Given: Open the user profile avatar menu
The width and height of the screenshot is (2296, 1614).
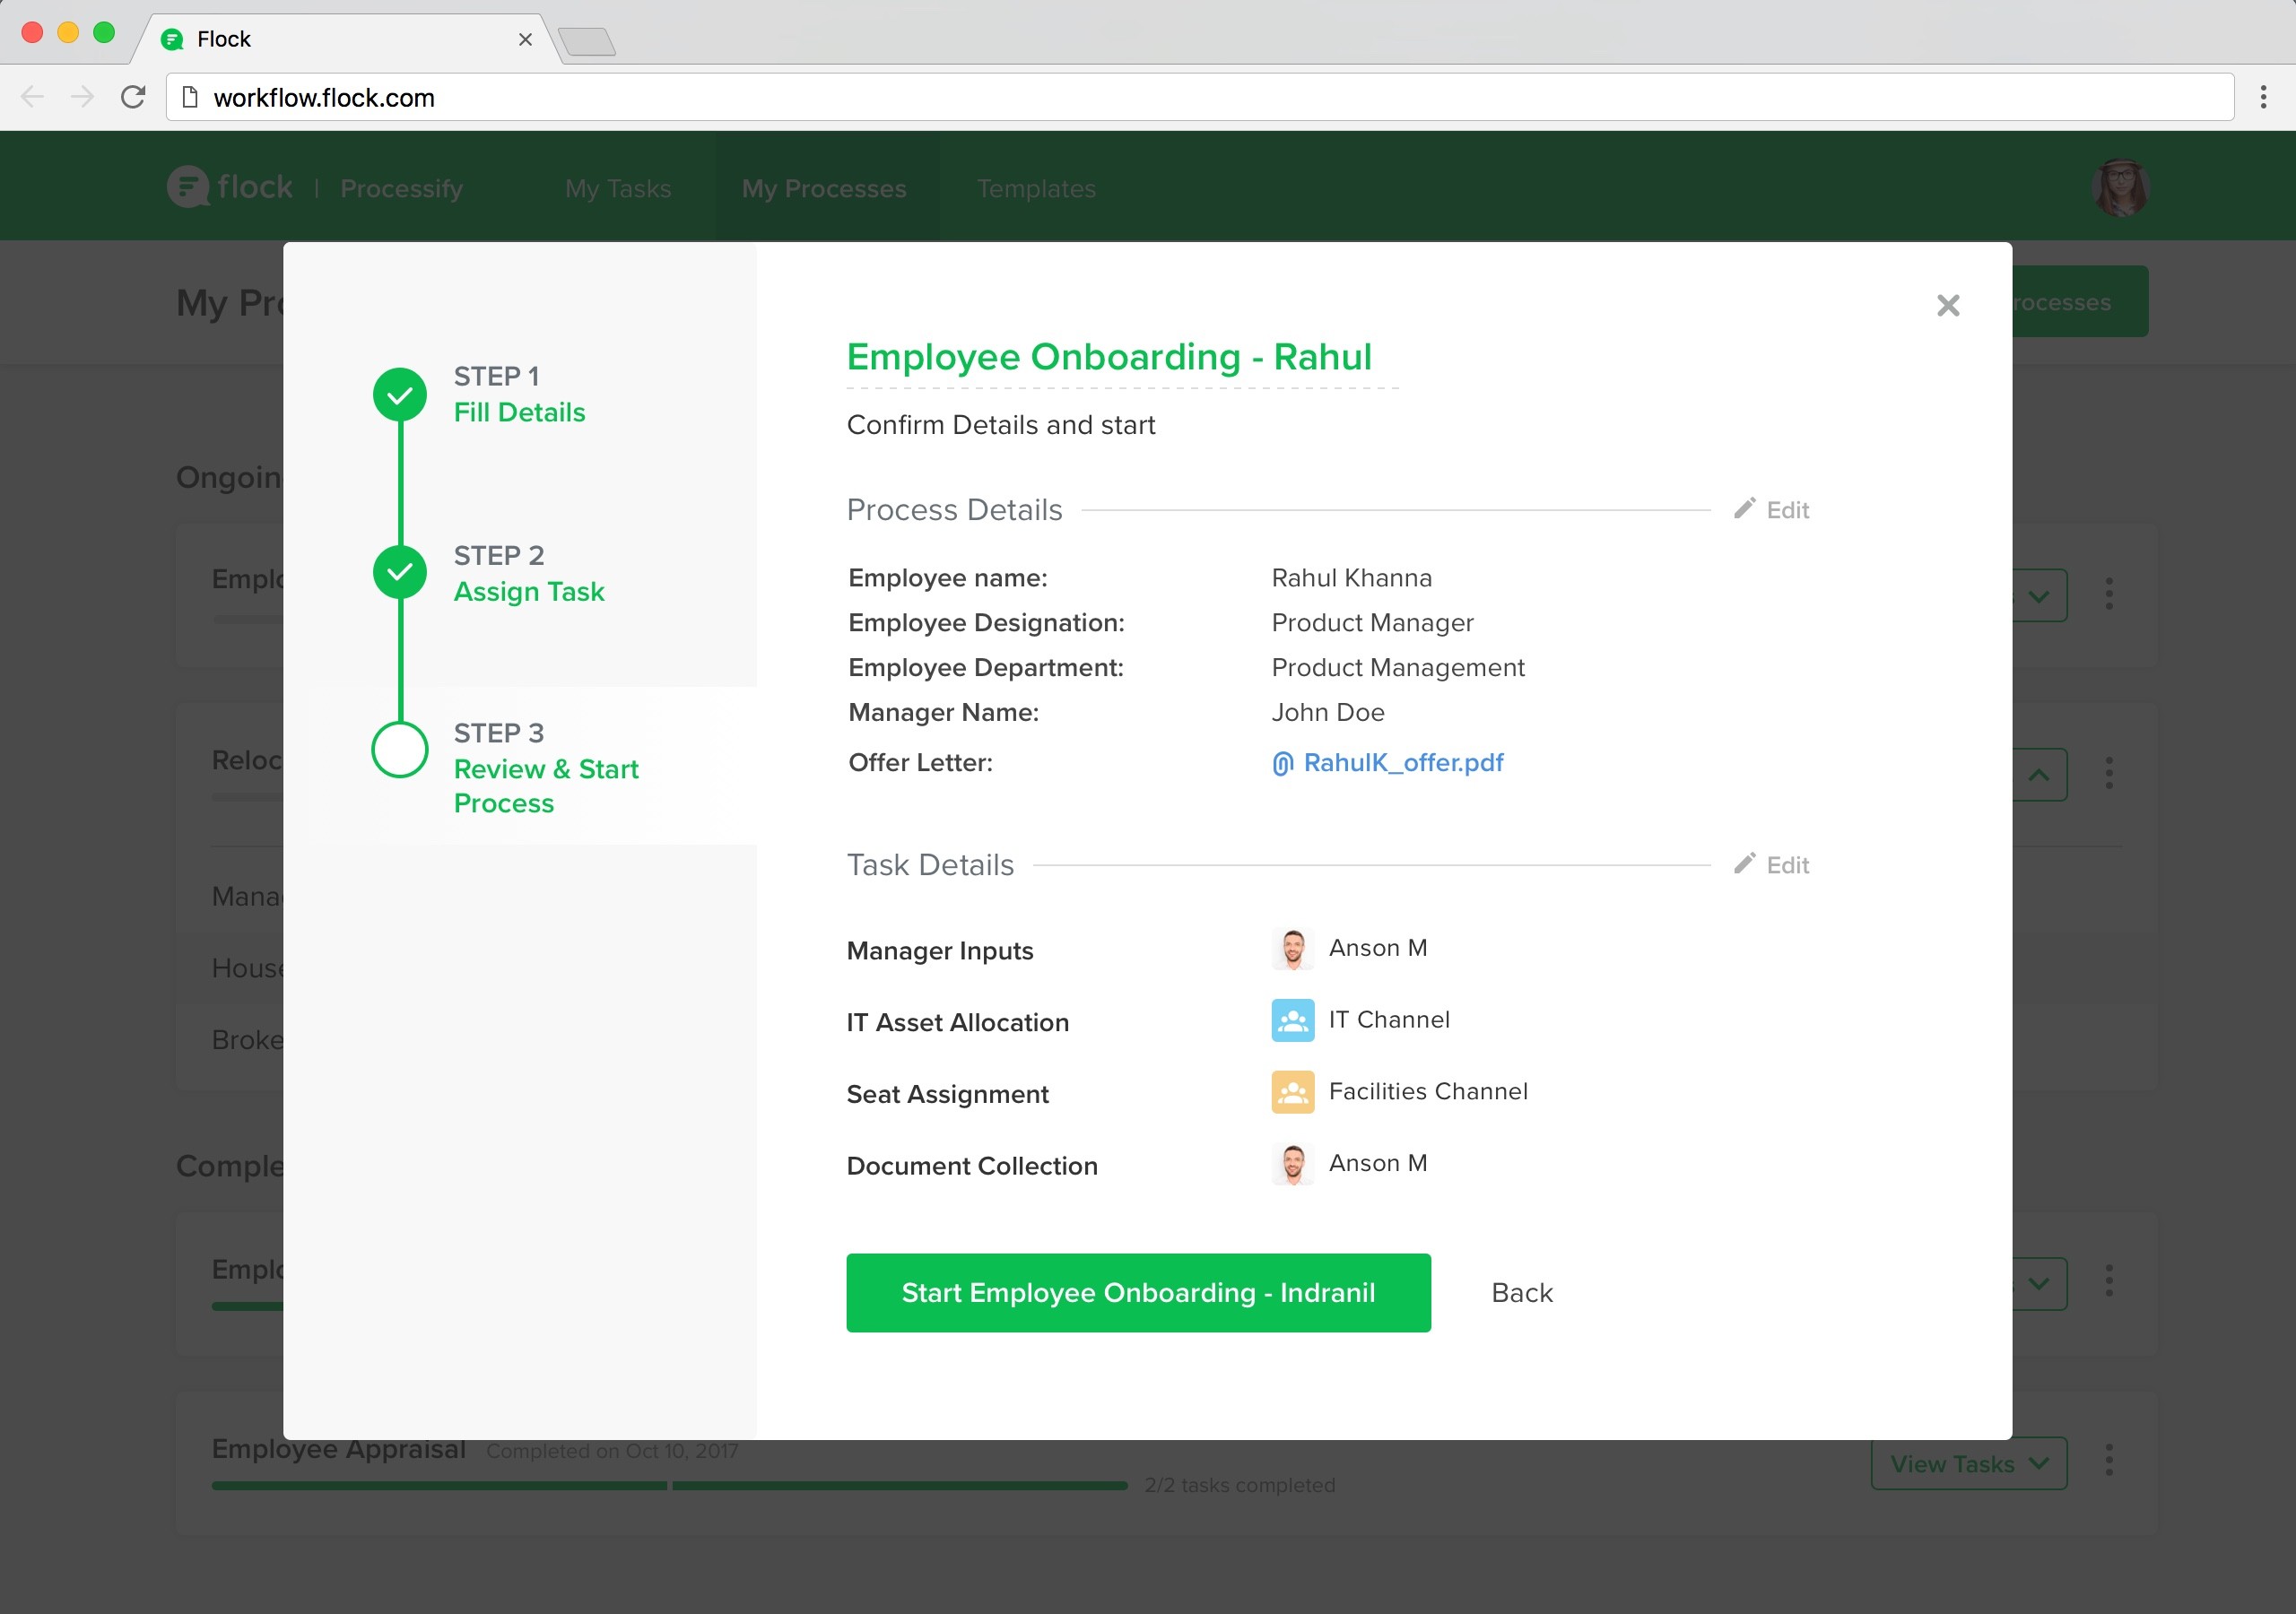Looking at the screenshot, I should point(2120,187).
